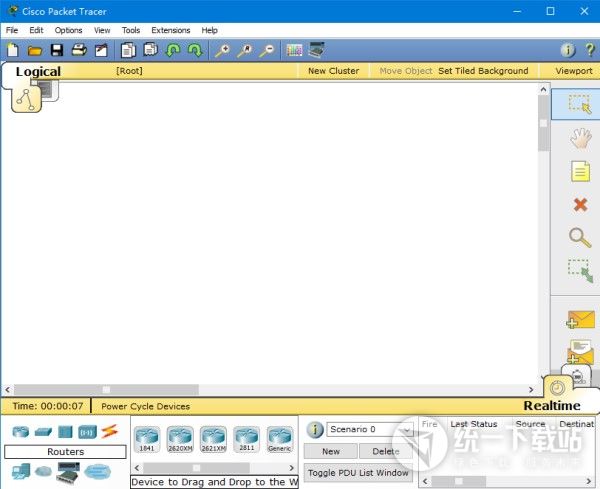Choose the Inspect magnifier tool
This screenshot has width=600, height=489.
pyautogui.click(x=580, y=238)
